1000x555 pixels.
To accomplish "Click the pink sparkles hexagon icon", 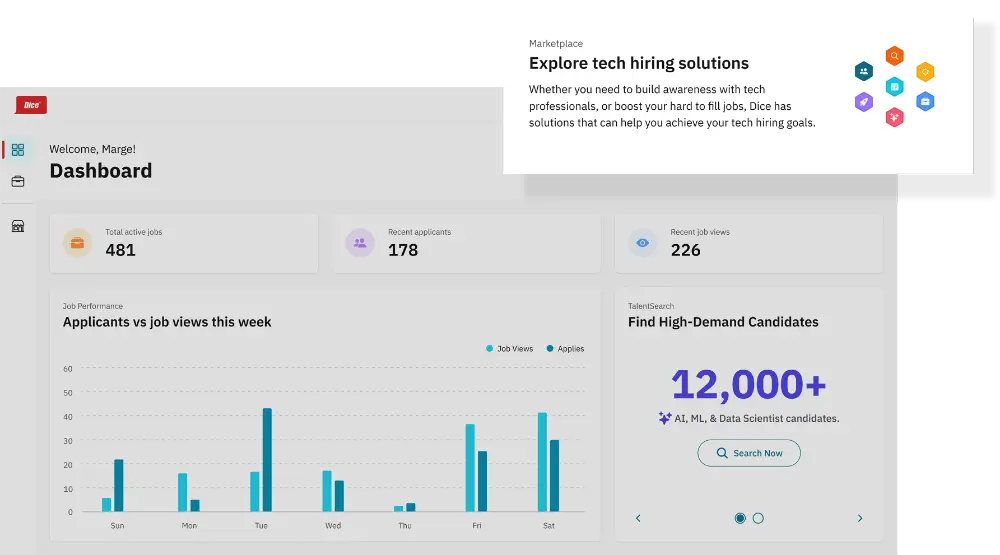I will point(895,118).
